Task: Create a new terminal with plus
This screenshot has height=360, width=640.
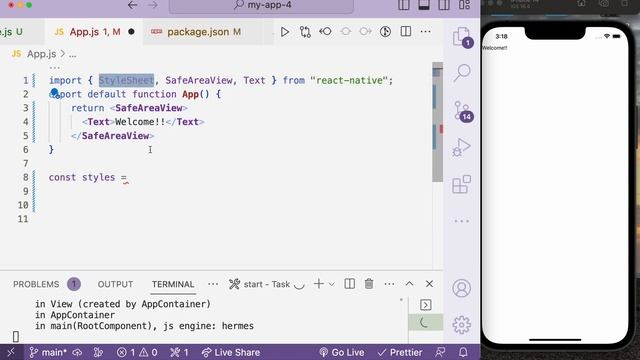Action: click(319, 284)
